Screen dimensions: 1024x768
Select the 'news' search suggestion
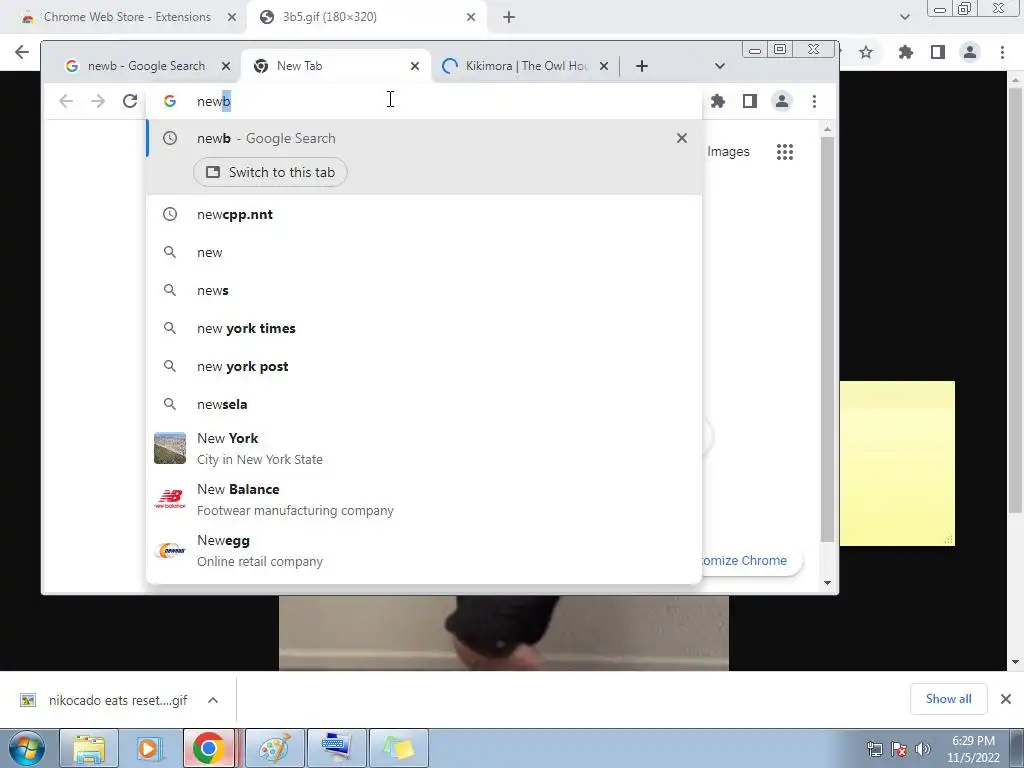pos(424,290)
